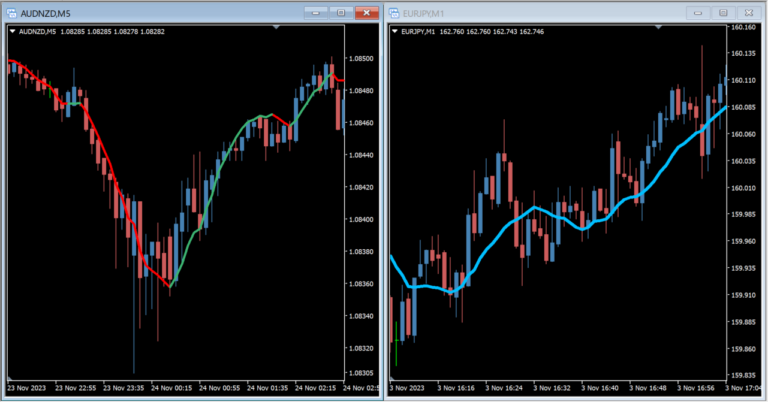This screenshot has height=402, width=768.
Task: Minimize the AUDNZD,M5 chart window
Action: click(x=317, y=12)
